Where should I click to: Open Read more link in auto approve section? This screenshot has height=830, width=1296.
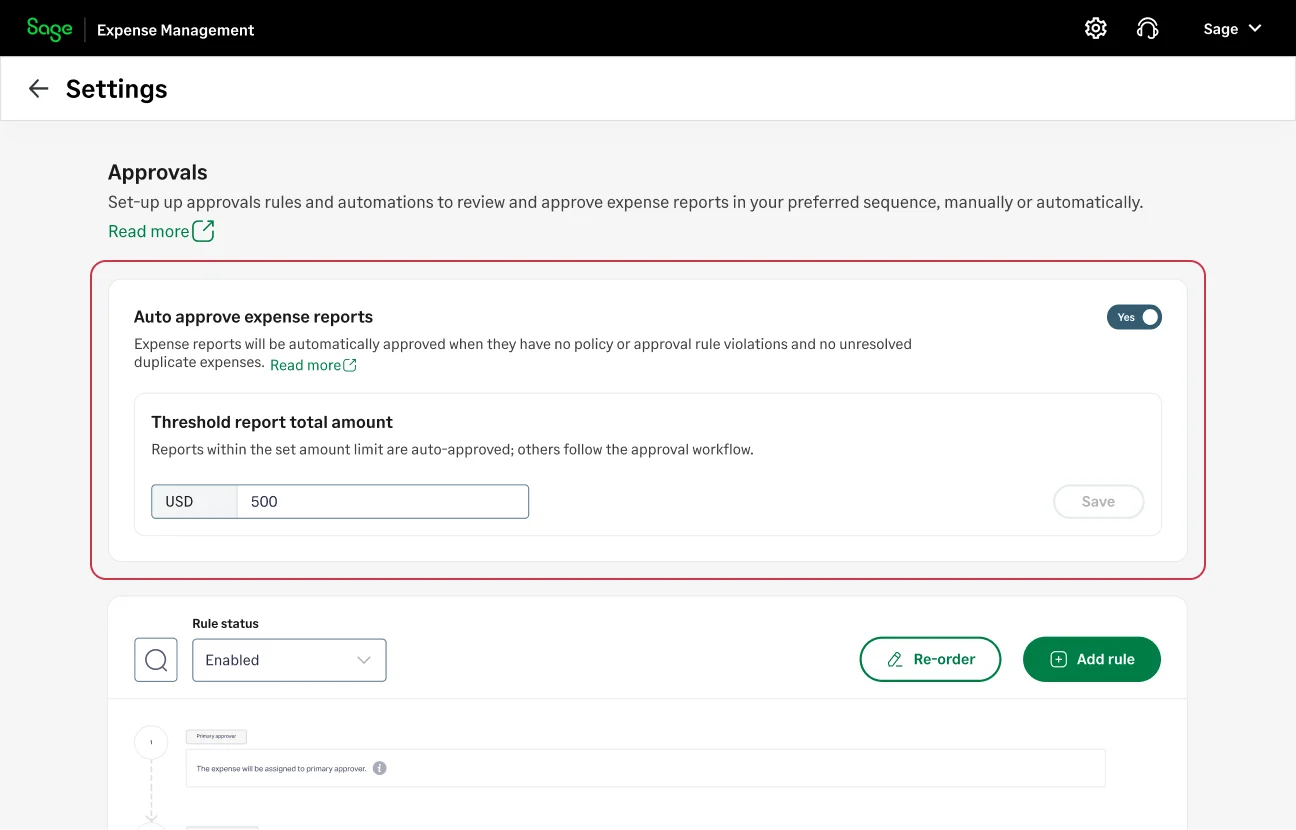(313, 365)
